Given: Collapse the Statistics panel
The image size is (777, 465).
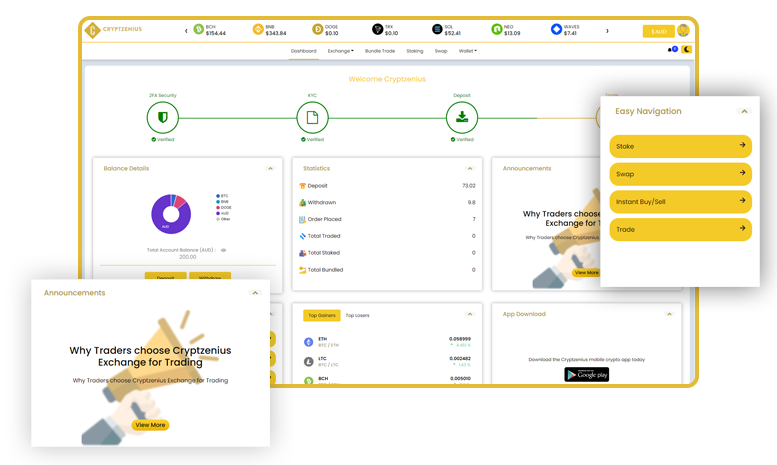Looking at the screenshot, I should click(x=470, y=169).
